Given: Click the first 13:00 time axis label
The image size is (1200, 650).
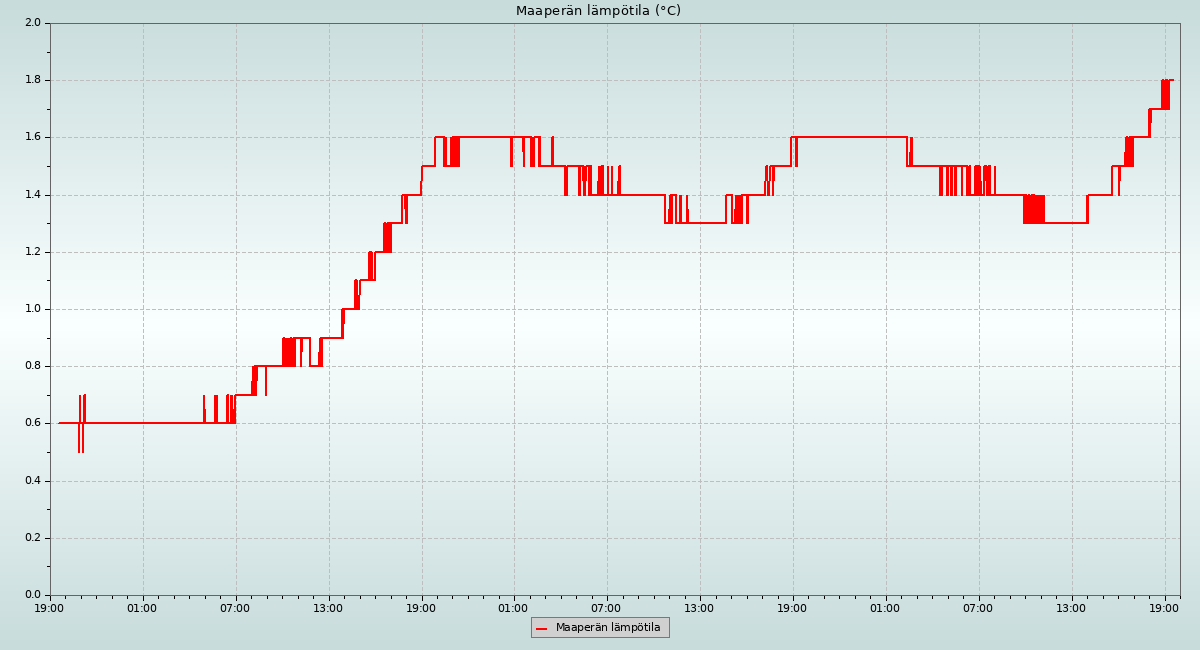Looking at the screenshot, I should 328,608.
